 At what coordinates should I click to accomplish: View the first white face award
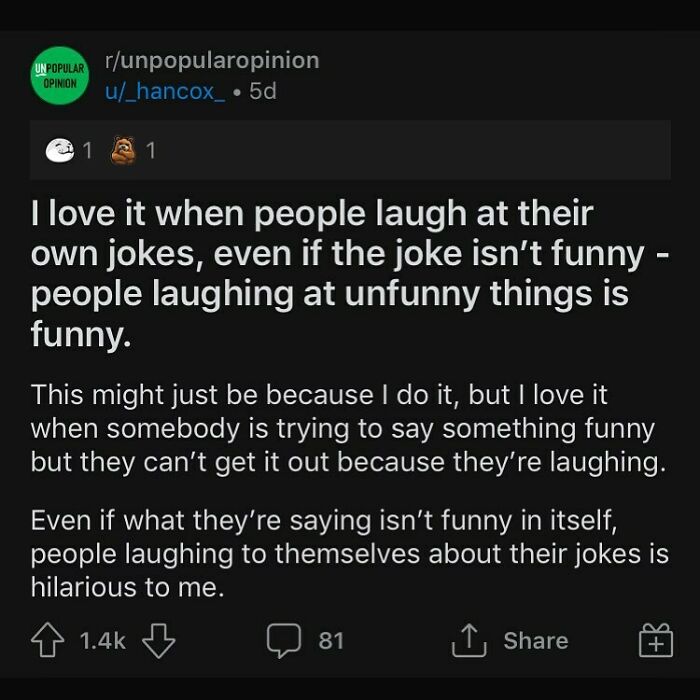pos(60,151)
